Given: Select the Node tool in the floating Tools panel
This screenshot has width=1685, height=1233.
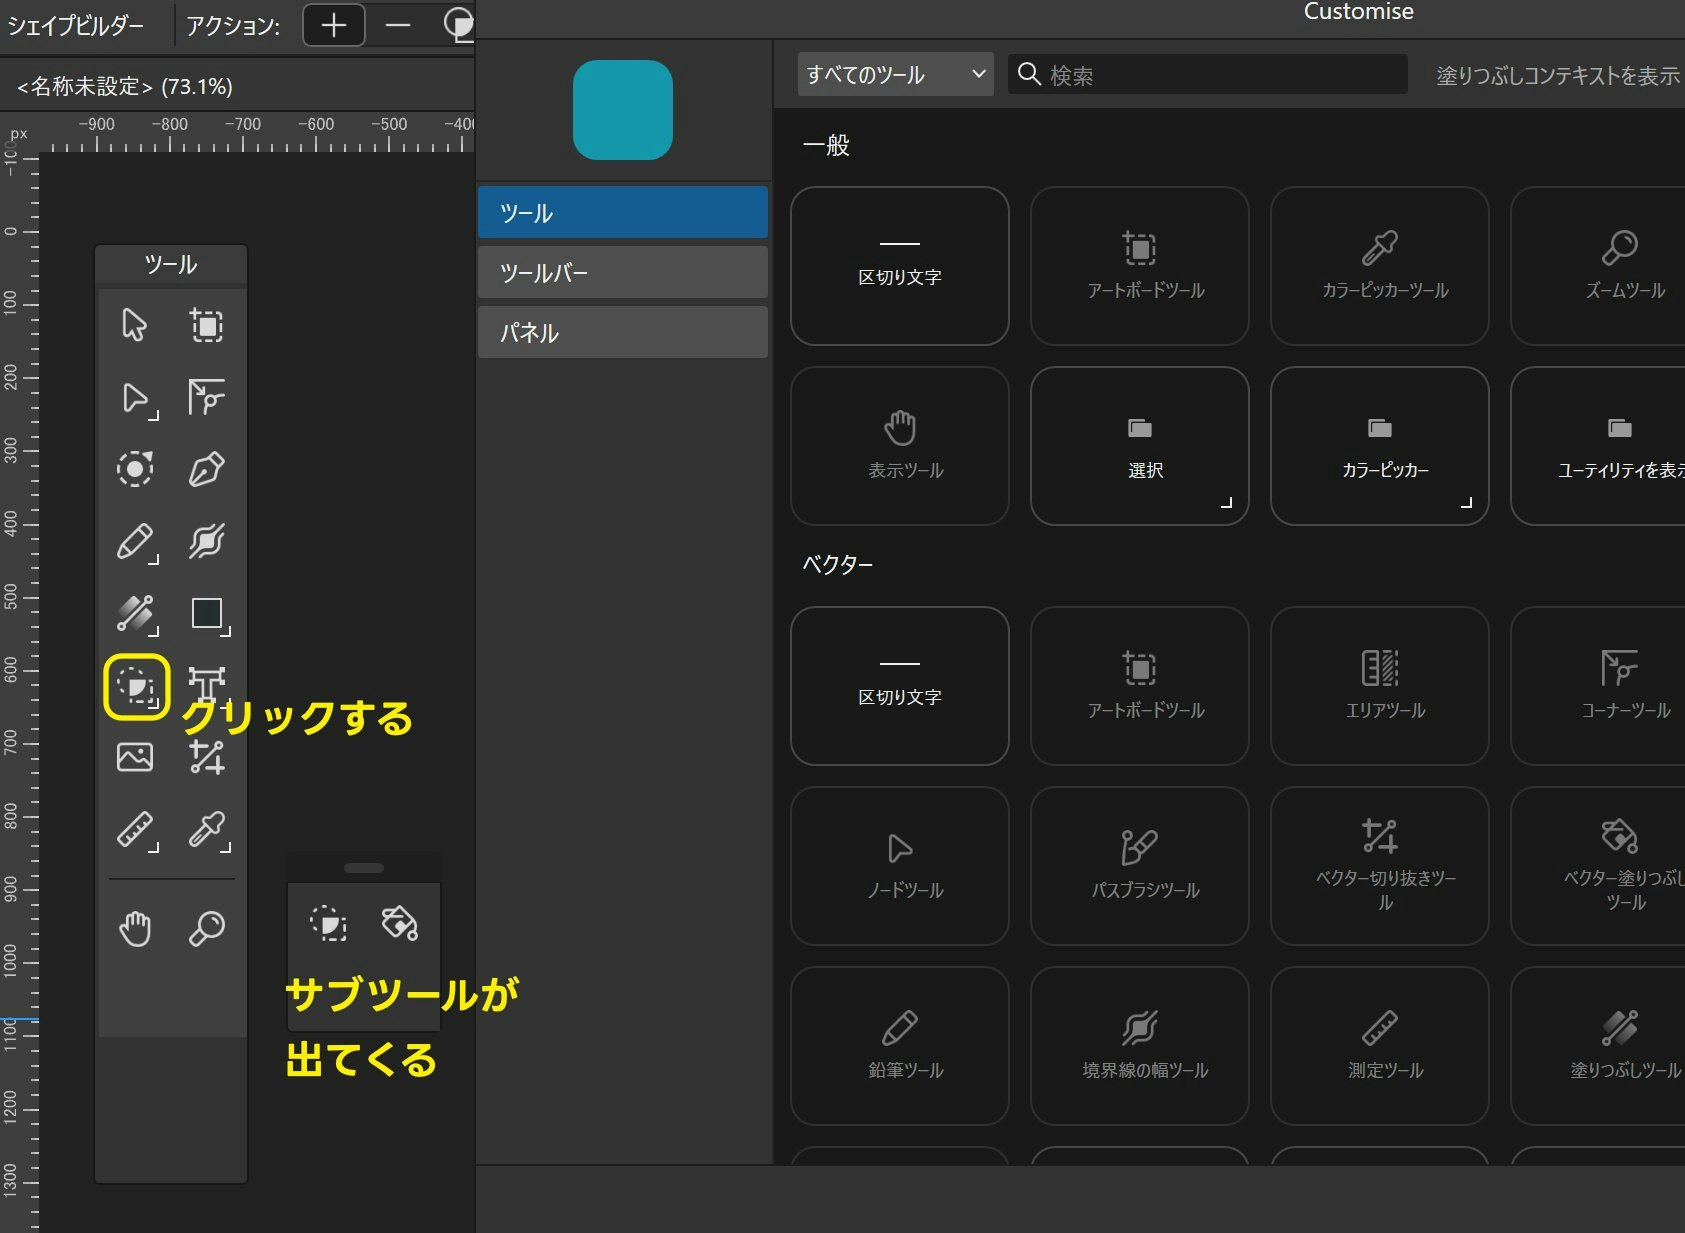Looking at the screenshot, I should pos(135,398).
